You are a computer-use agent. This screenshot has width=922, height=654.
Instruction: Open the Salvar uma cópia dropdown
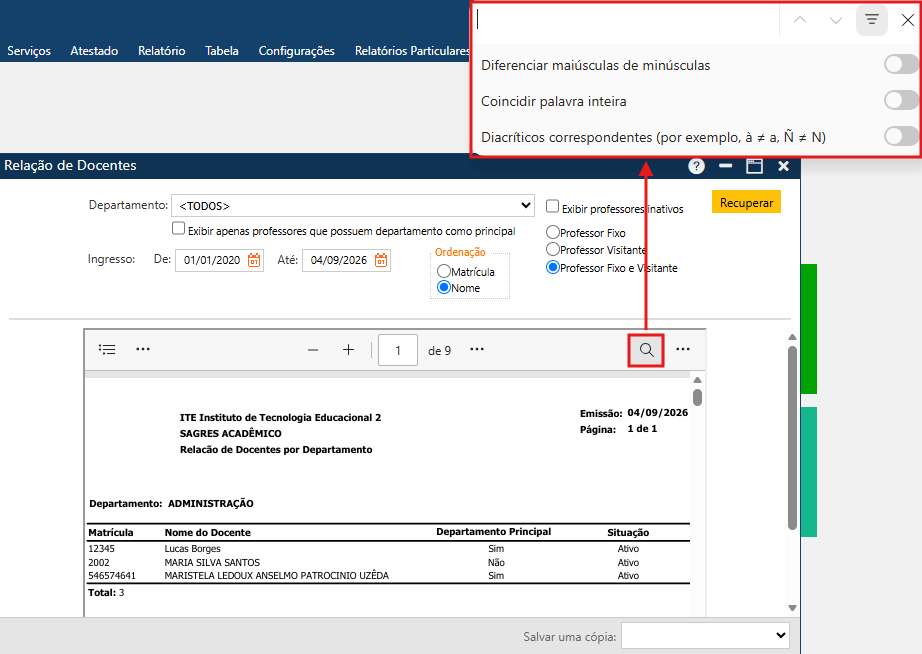(x=705, y=635)
